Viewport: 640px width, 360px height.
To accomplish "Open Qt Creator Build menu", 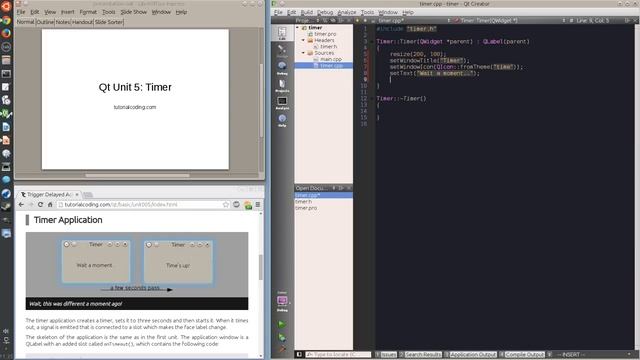I will point(307,13).
